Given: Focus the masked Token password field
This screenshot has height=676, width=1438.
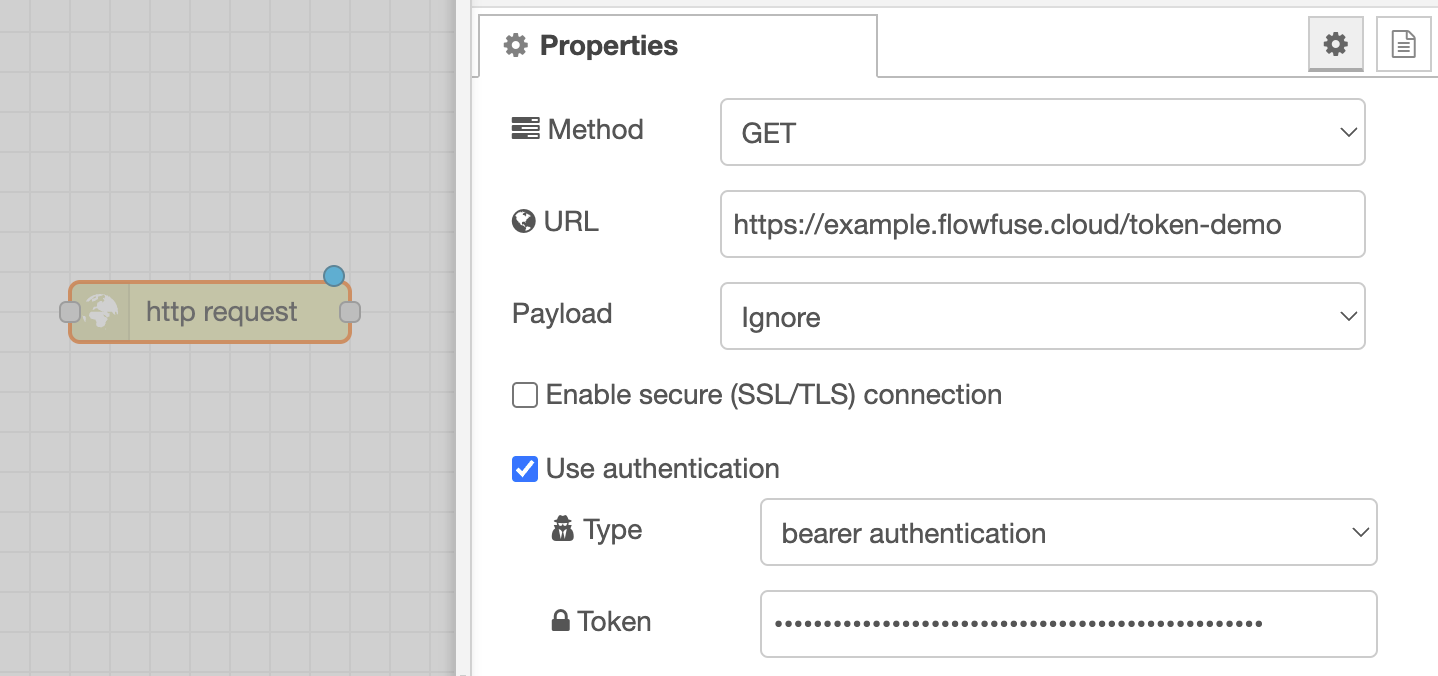Looking at the screenshot, I should [x=1069, y=624].
